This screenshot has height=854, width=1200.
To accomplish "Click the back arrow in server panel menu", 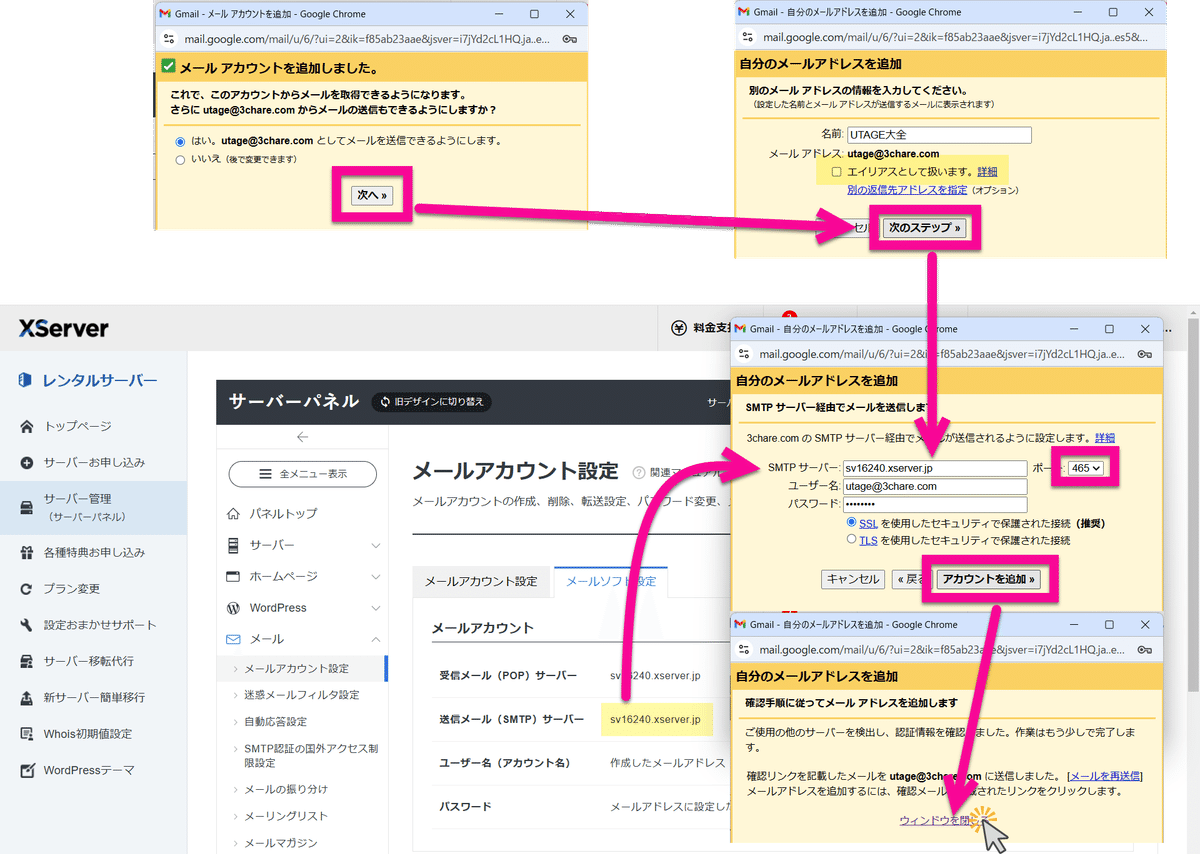I will pos(302,437).
